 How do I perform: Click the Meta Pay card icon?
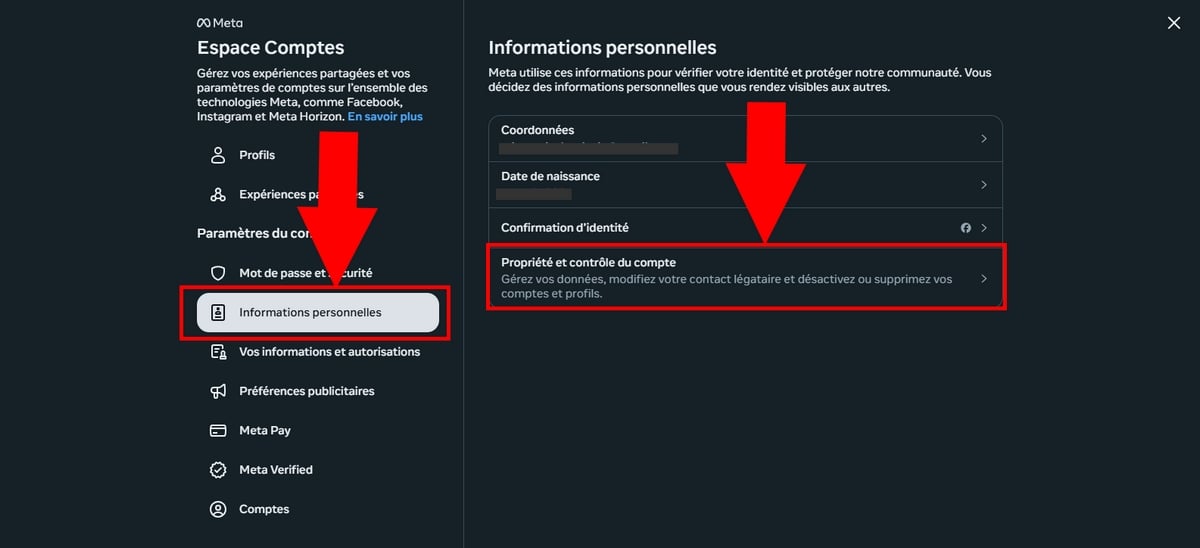point(218,431)
